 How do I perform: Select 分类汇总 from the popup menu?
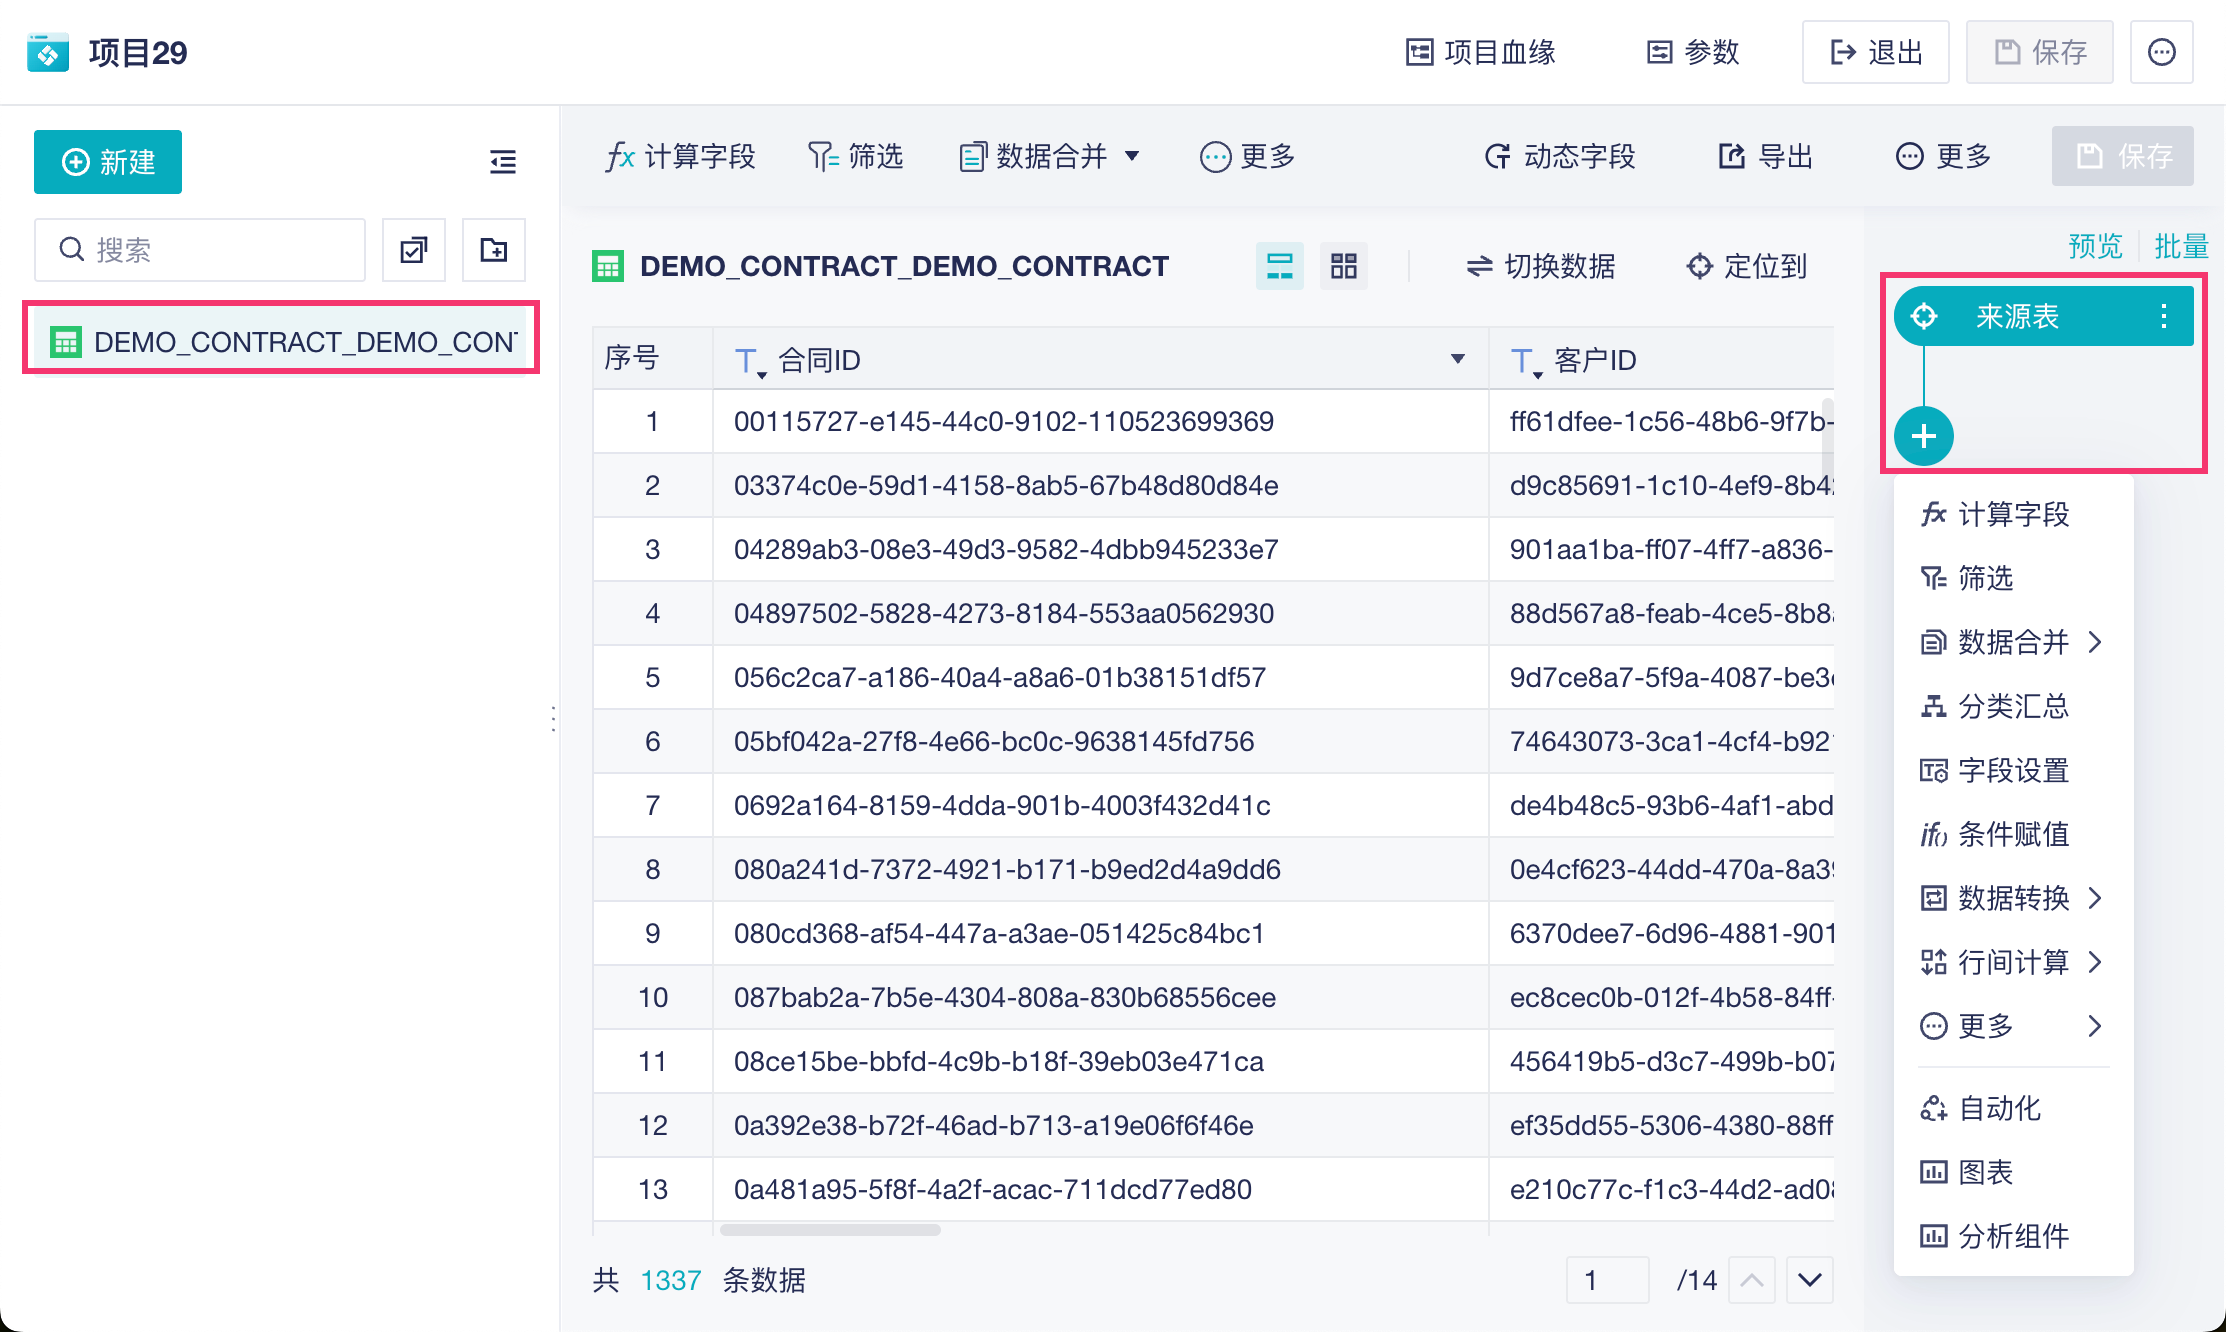[x=2012, y=706]
